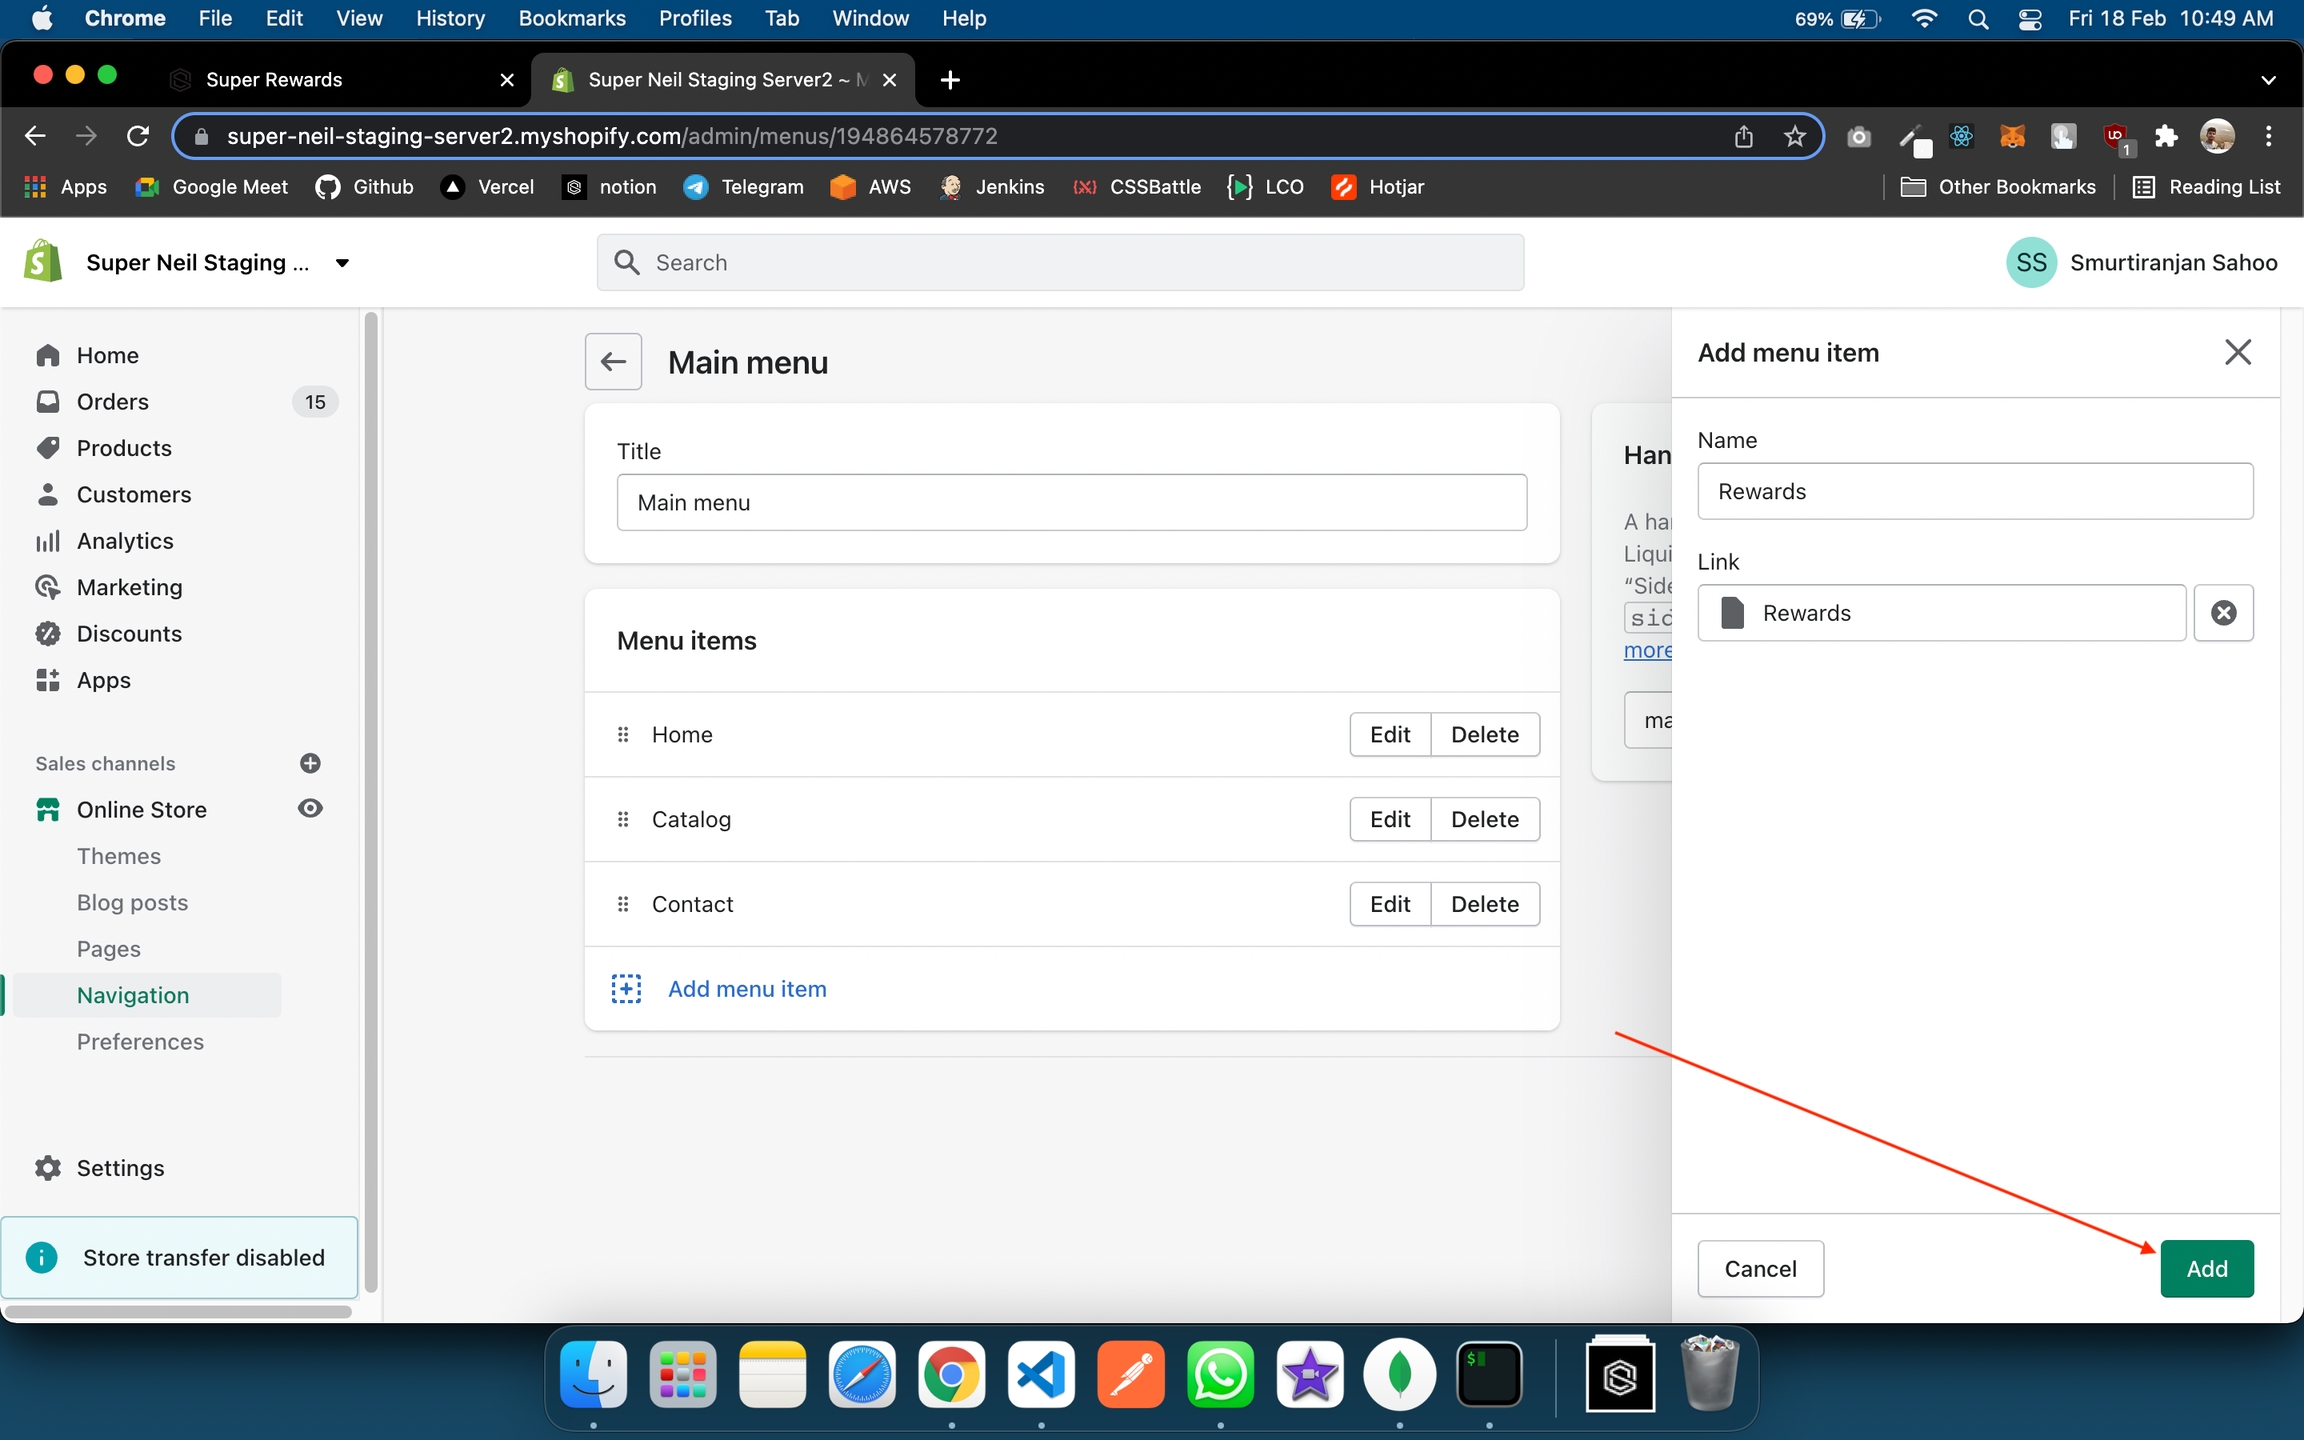Add a sales channel with plus icon
The width and height of the screenshot is (2304, 1440).
[x=310, y=763]
